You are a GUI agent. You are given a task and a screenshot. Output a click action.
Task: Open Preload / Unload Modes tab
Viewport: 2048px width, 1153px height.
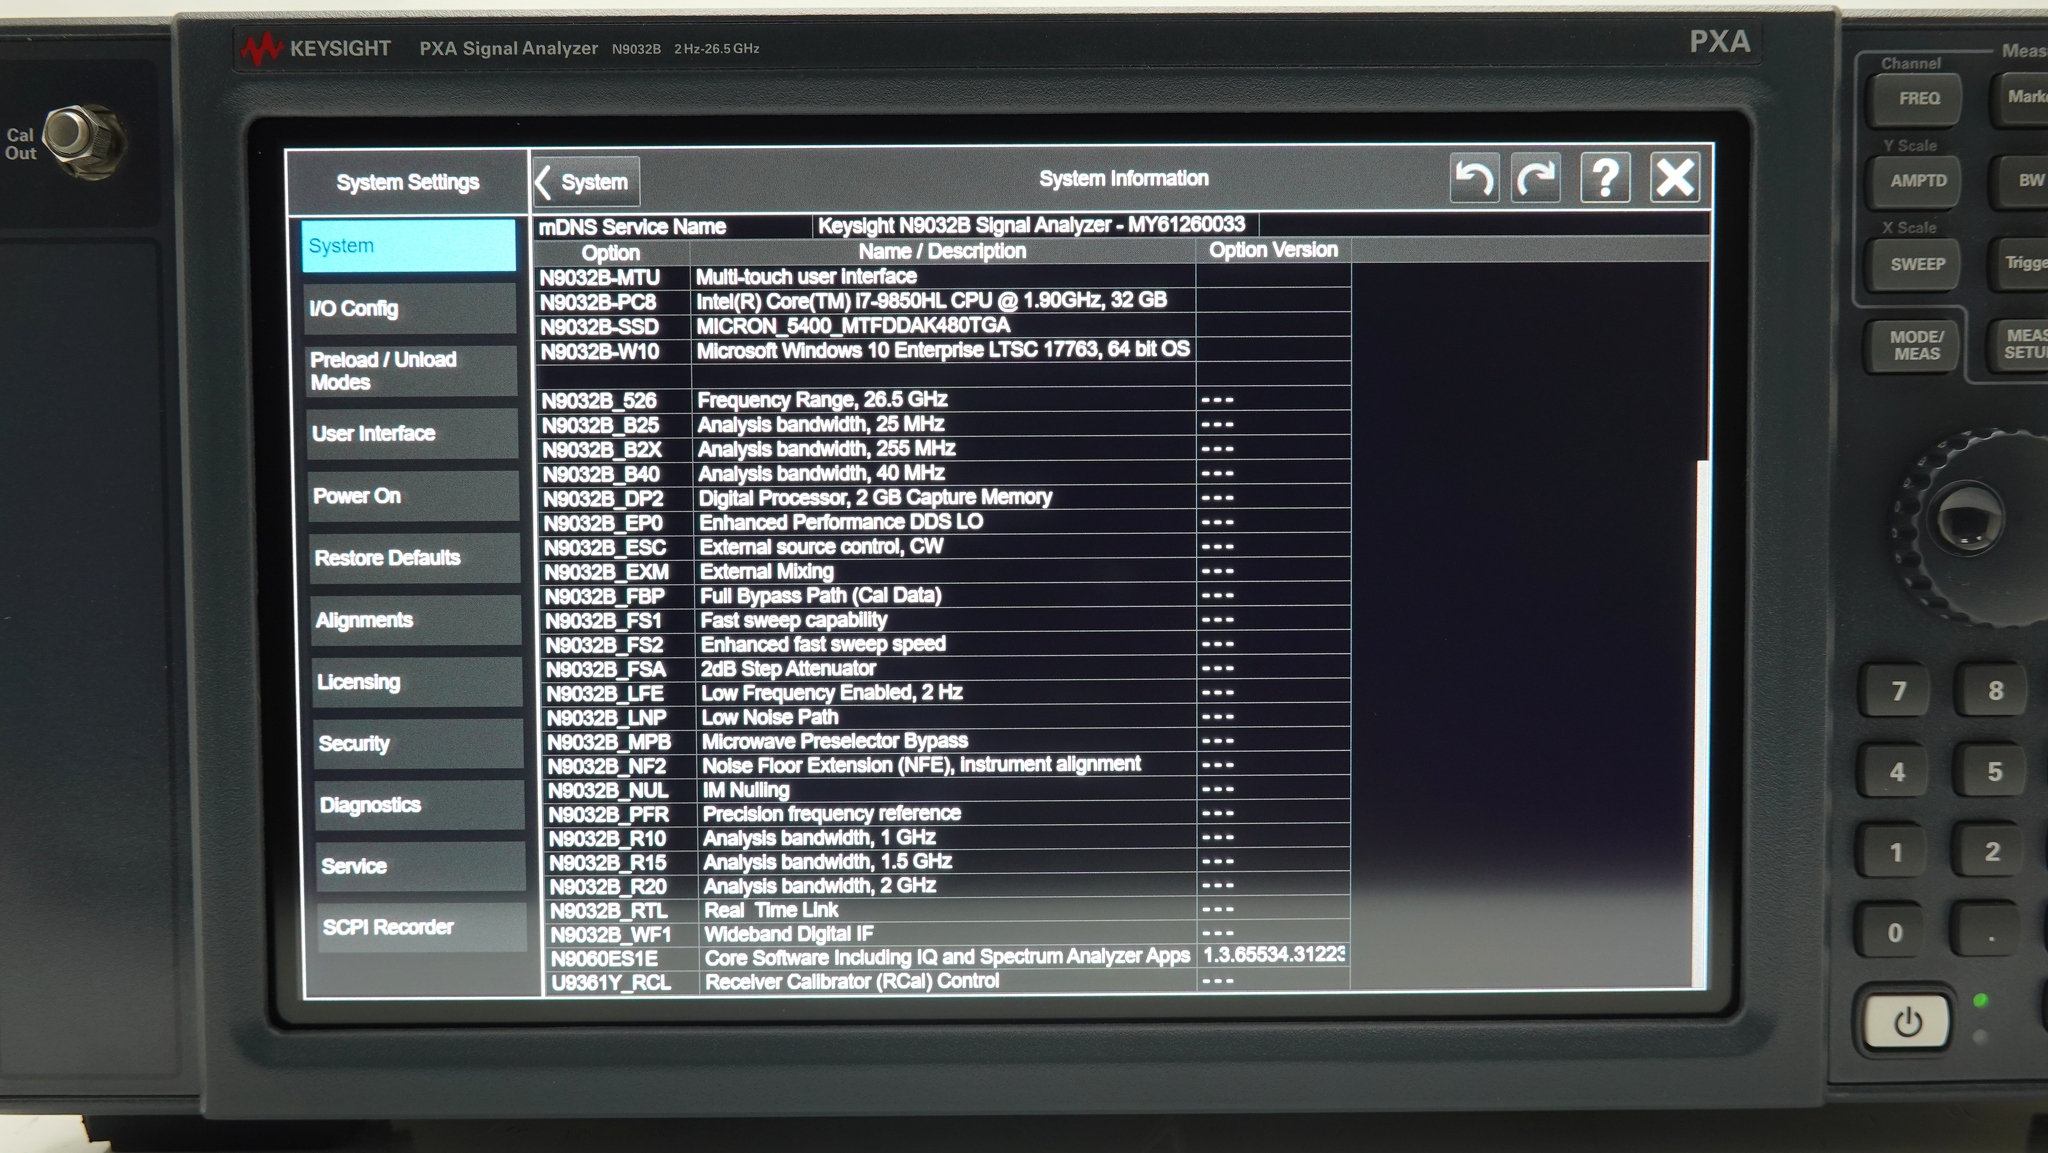coord(412,371)
